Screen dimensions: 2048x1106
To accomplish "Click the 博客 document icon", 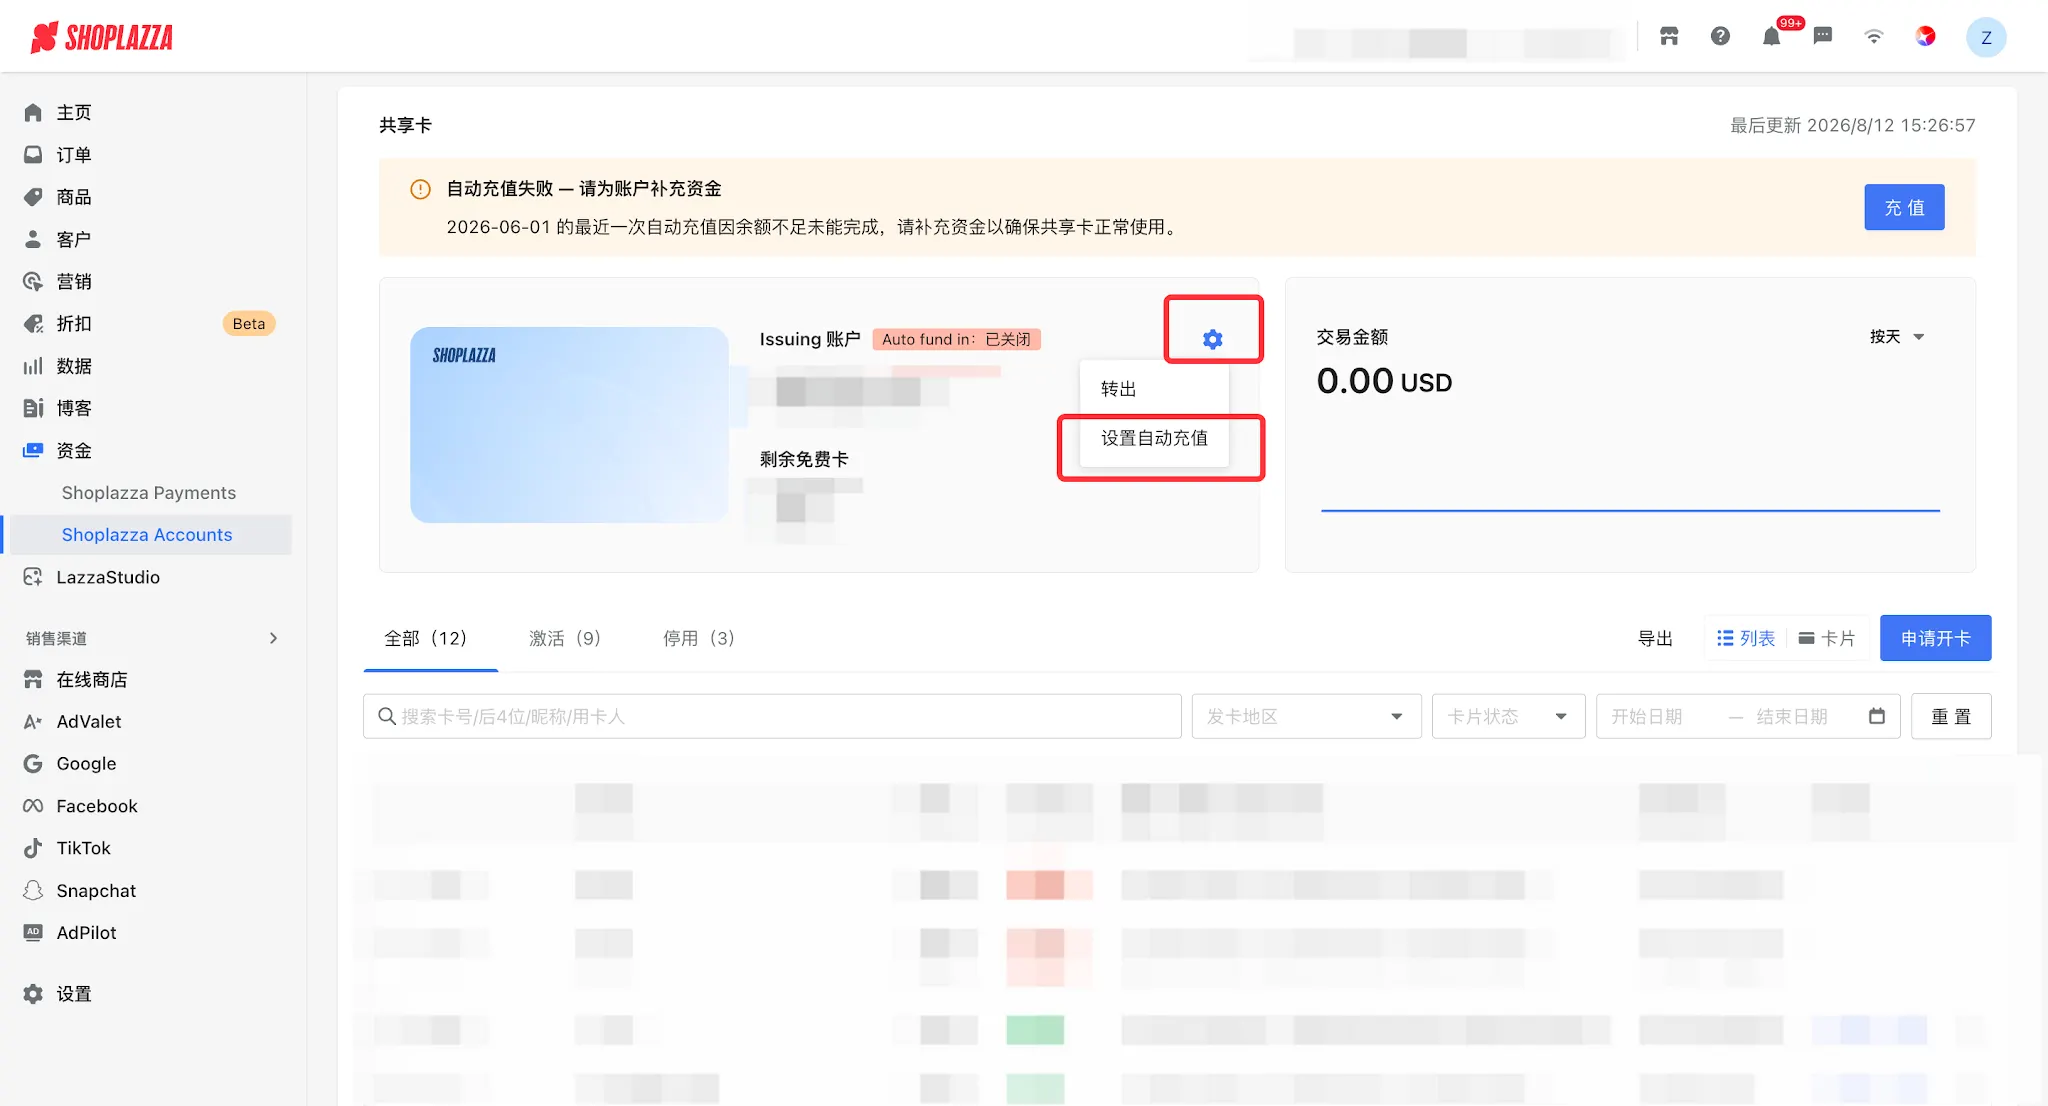I will (x=33, y=408).
